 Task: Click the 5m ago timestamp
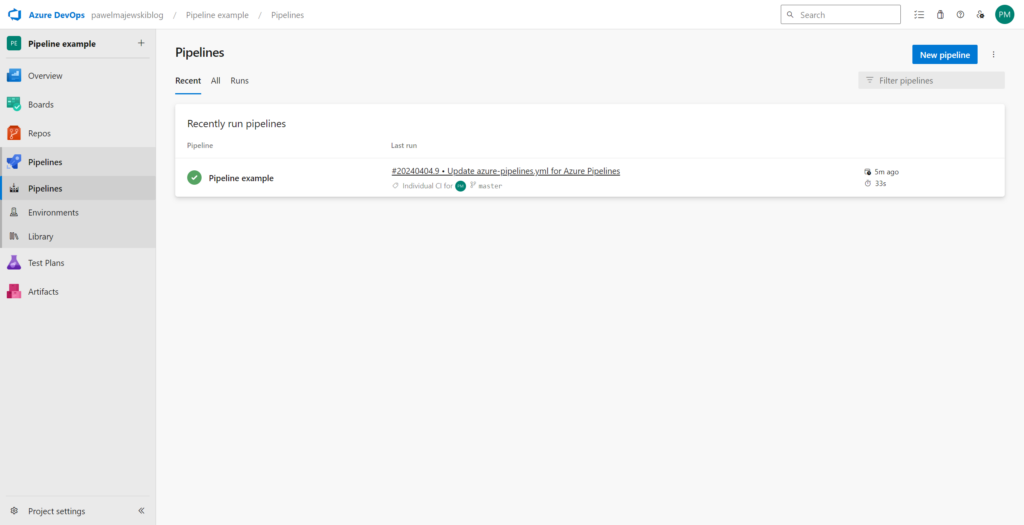point(886,172)
